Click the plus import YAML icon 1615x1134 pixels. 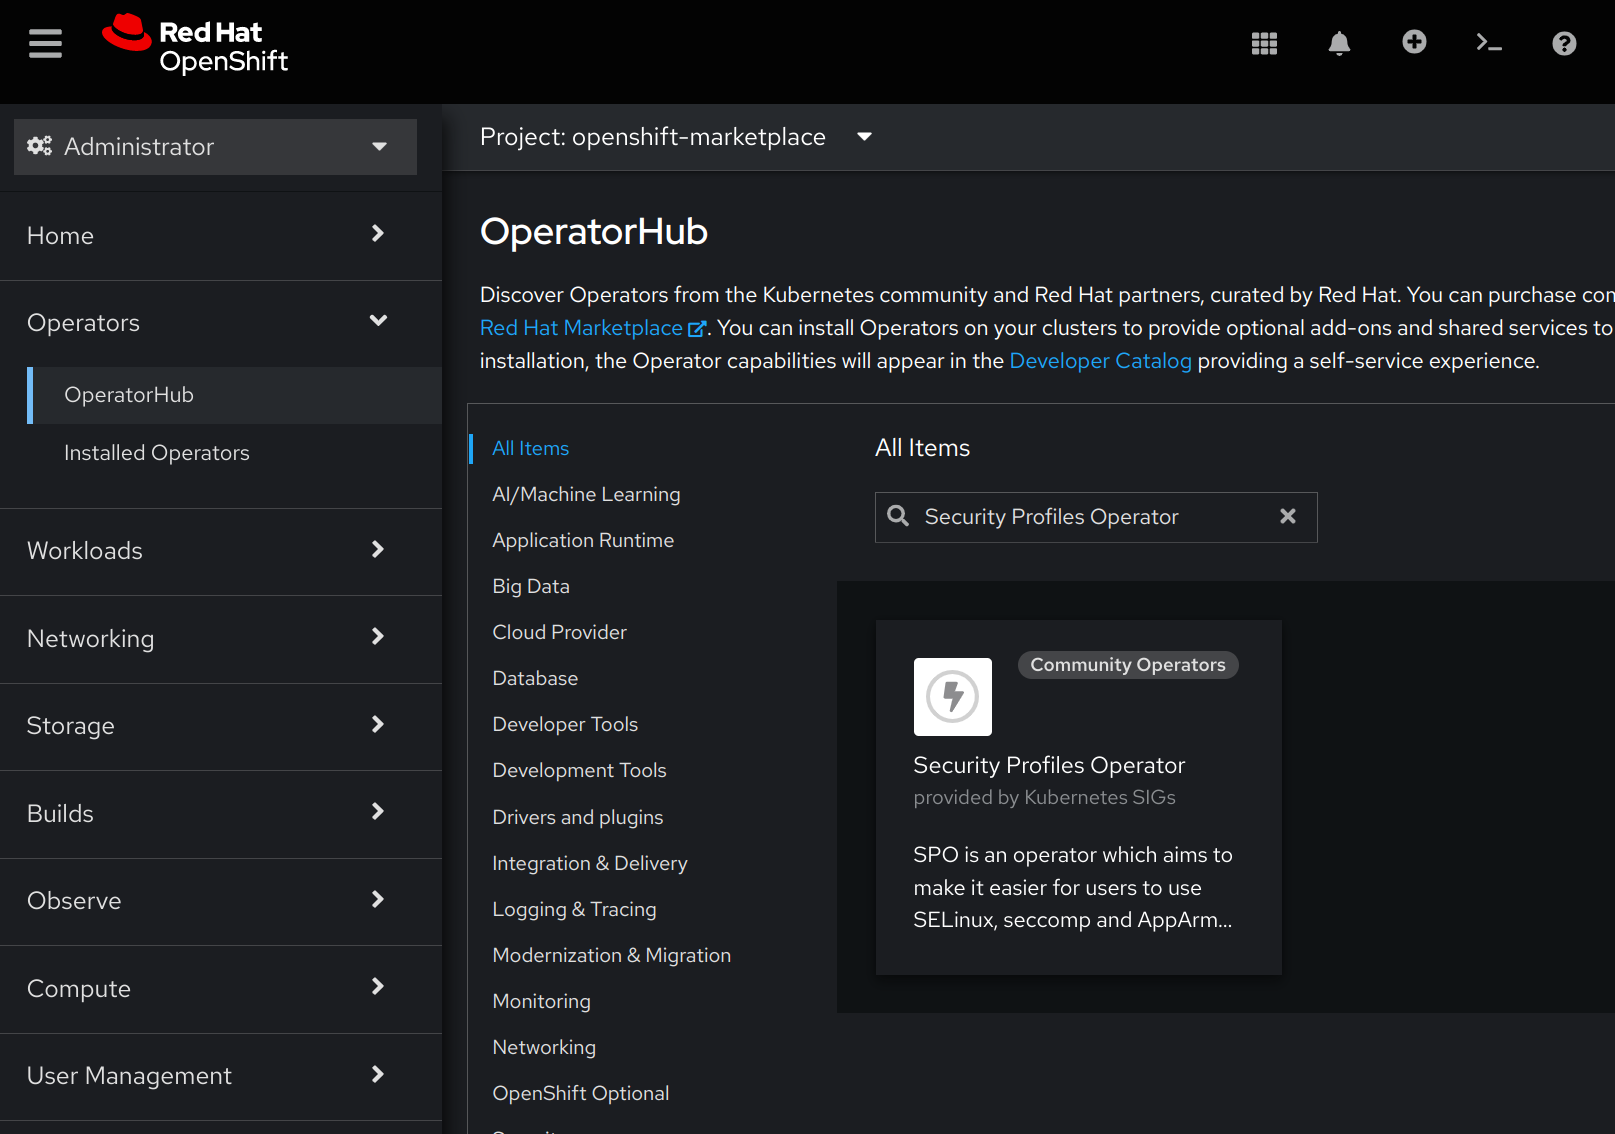click(x=1414, y=42)
